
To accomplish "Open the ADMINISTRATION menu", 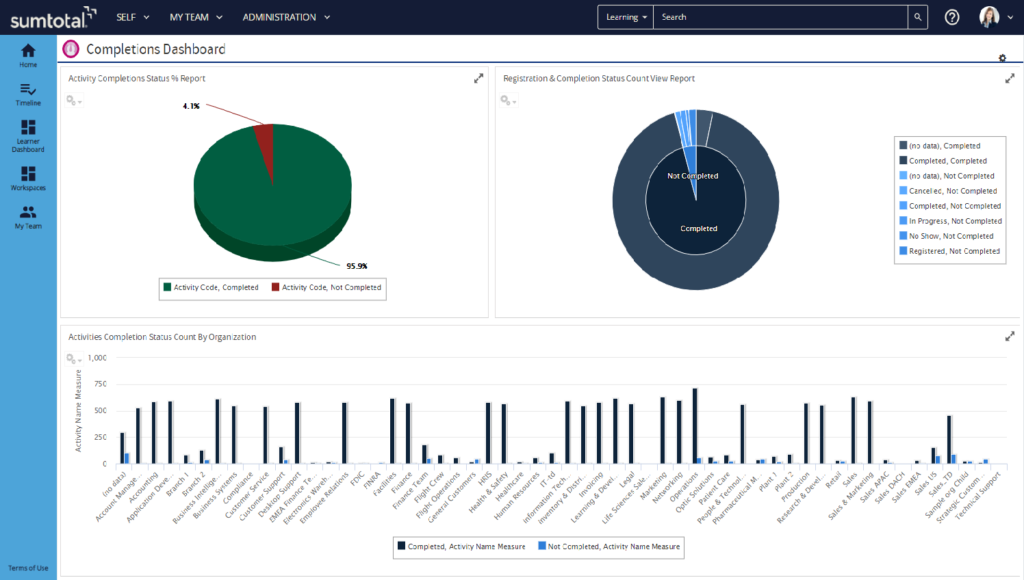I will click(x=286, y=17).
